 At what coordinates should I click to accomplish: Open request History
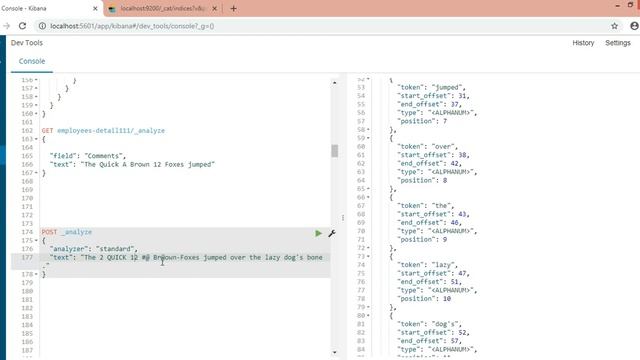tap(583, 43)
